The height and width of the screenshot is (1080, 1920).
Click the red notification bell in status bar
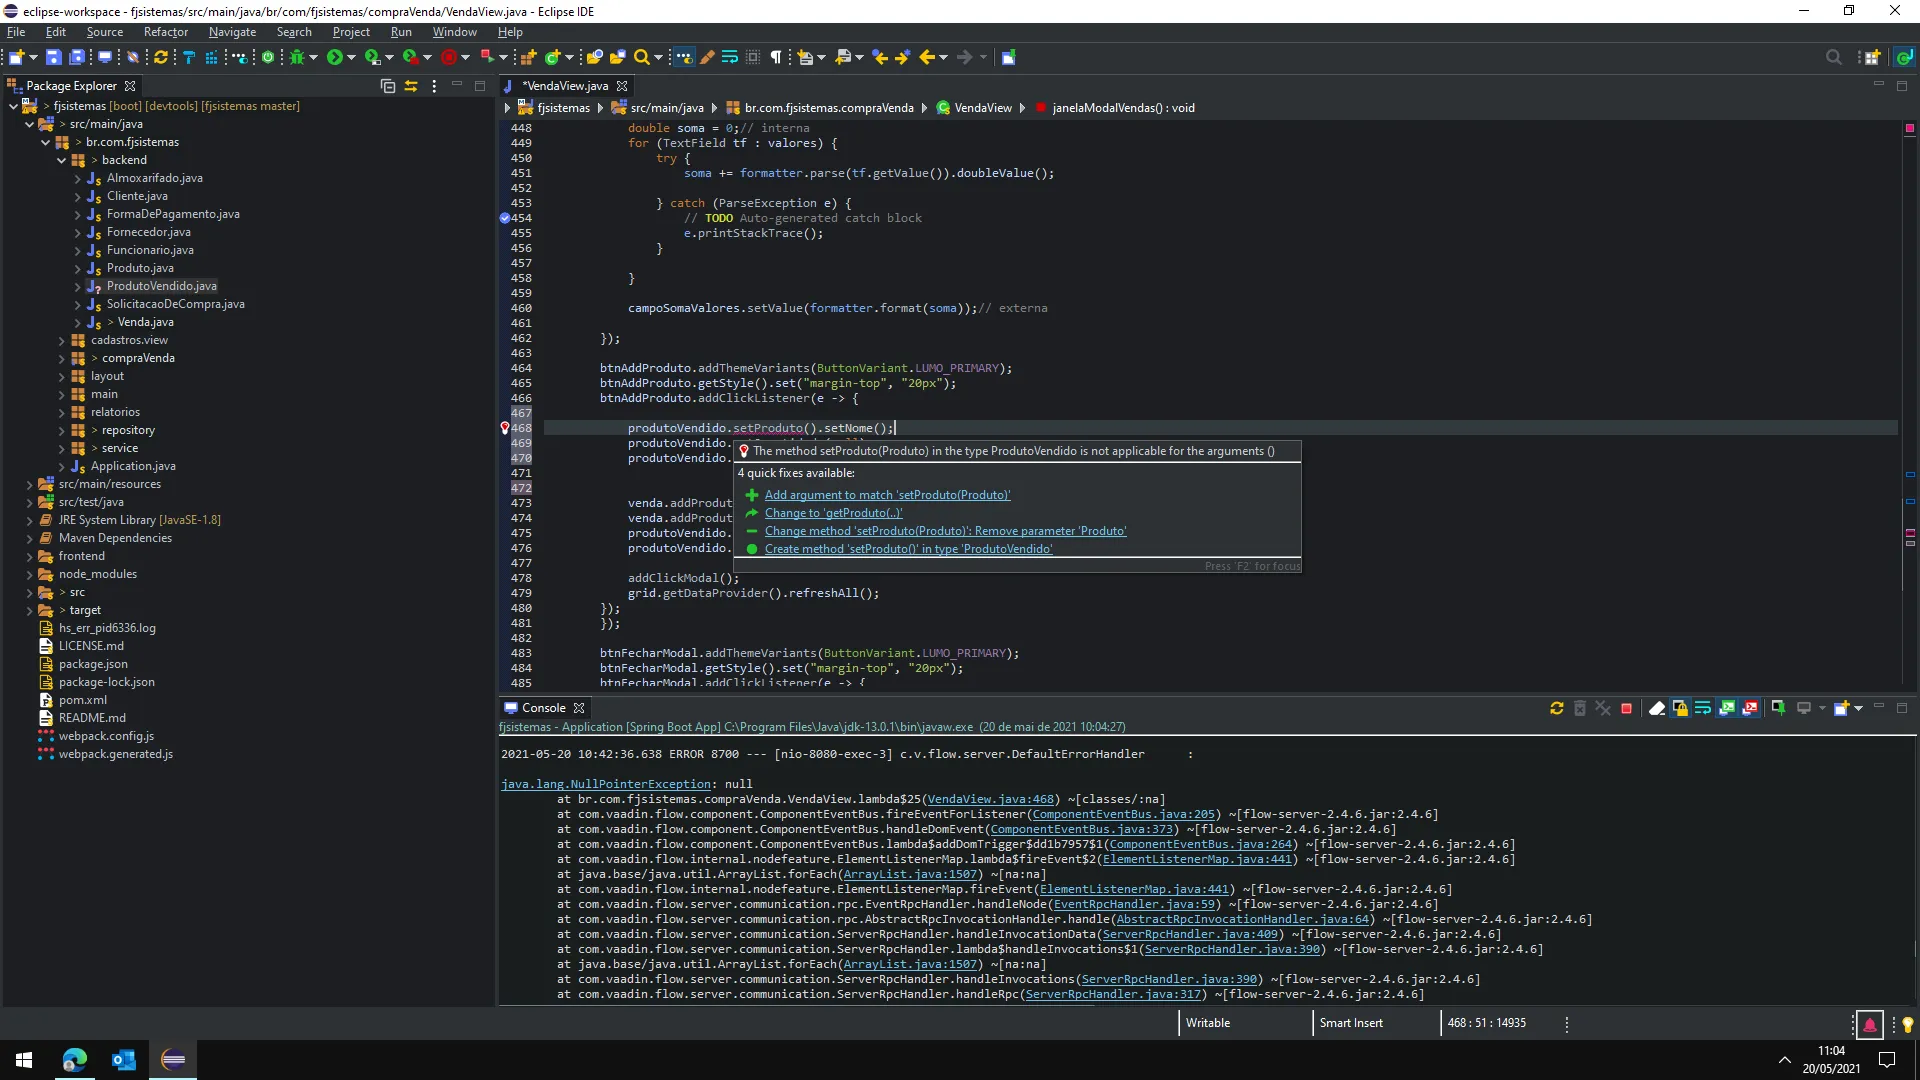[x=1869, y=1024]
